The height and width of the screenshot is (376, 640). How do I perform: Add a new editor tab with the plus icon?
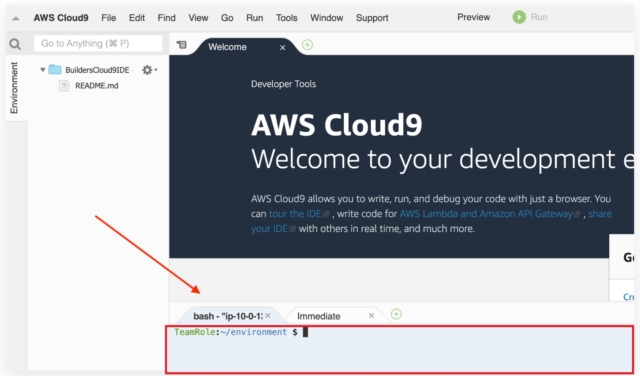(x=307, y=45)
